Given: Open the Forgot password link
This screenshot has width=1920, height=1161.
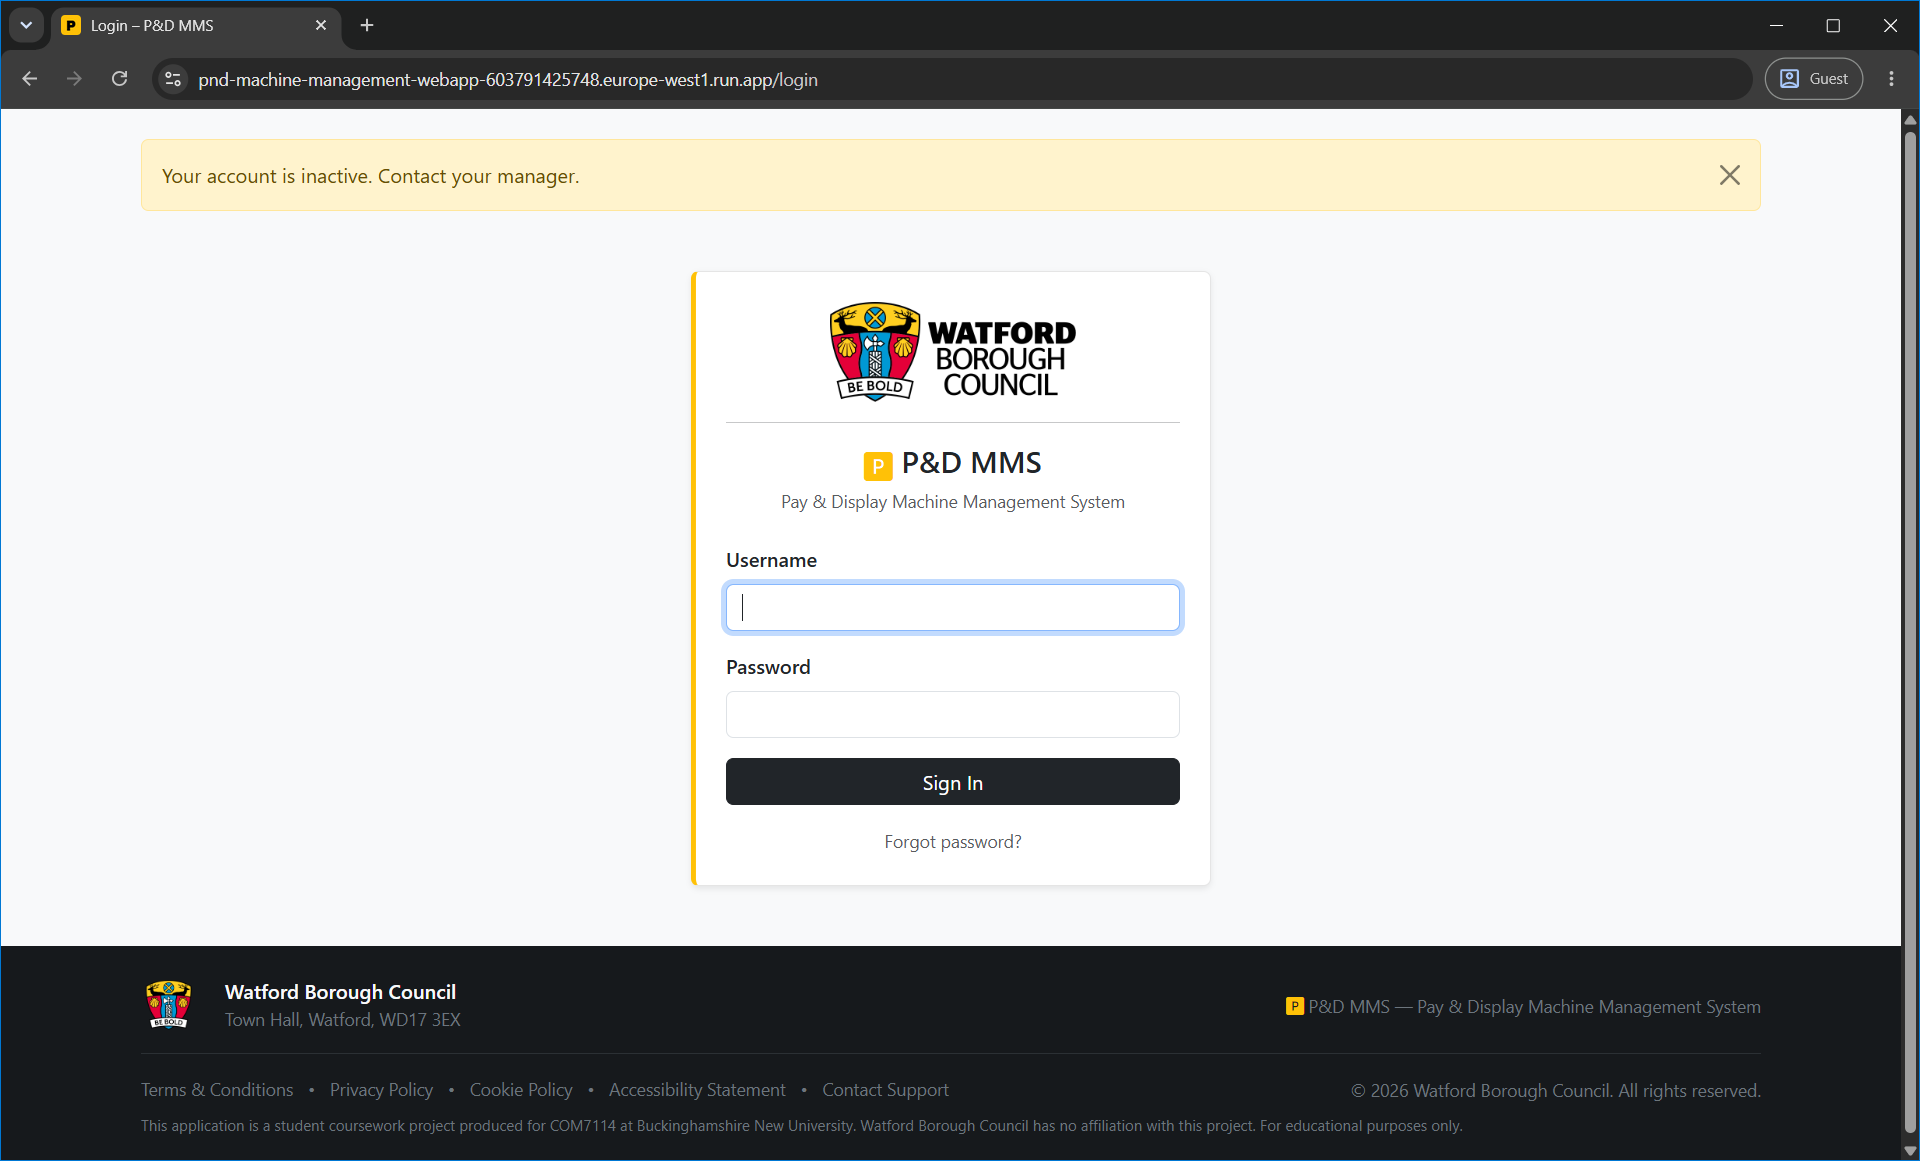Looking at the screenshot, I should click(x=952, y=842).
